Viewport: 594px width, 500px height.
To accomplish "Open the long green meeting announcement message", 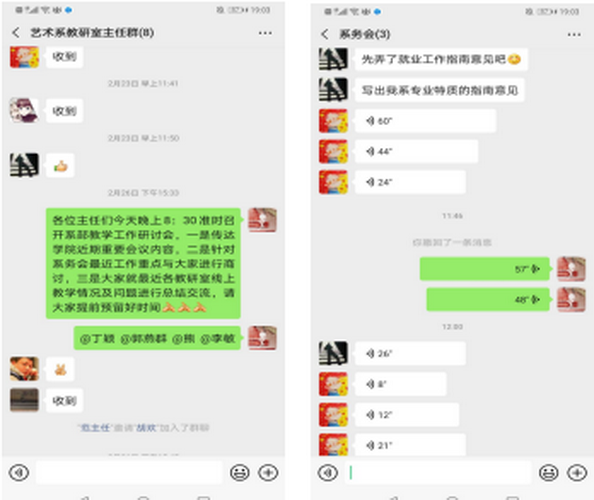I will tap(143, 263).
